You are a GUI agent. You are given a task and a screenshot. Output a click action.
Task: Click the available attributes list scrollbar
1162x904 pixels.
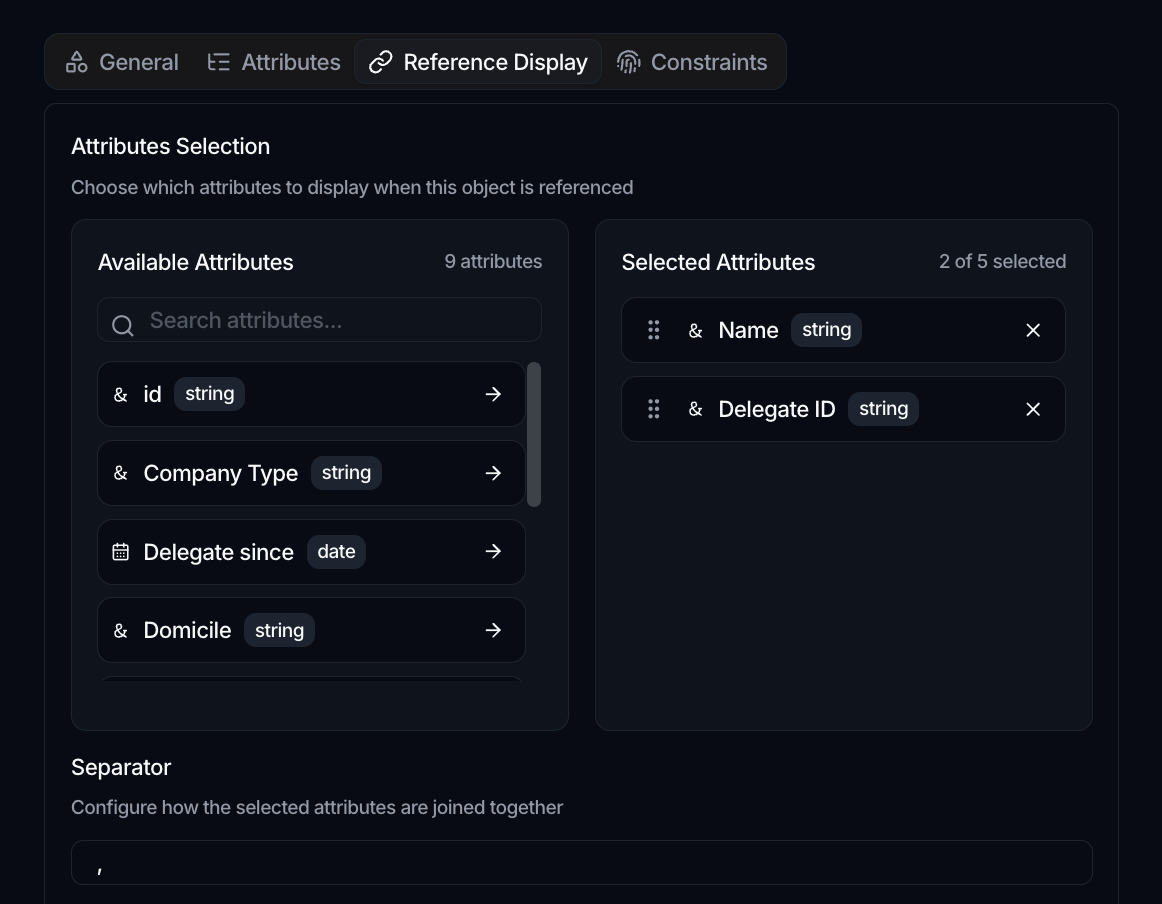coord(534,435)
